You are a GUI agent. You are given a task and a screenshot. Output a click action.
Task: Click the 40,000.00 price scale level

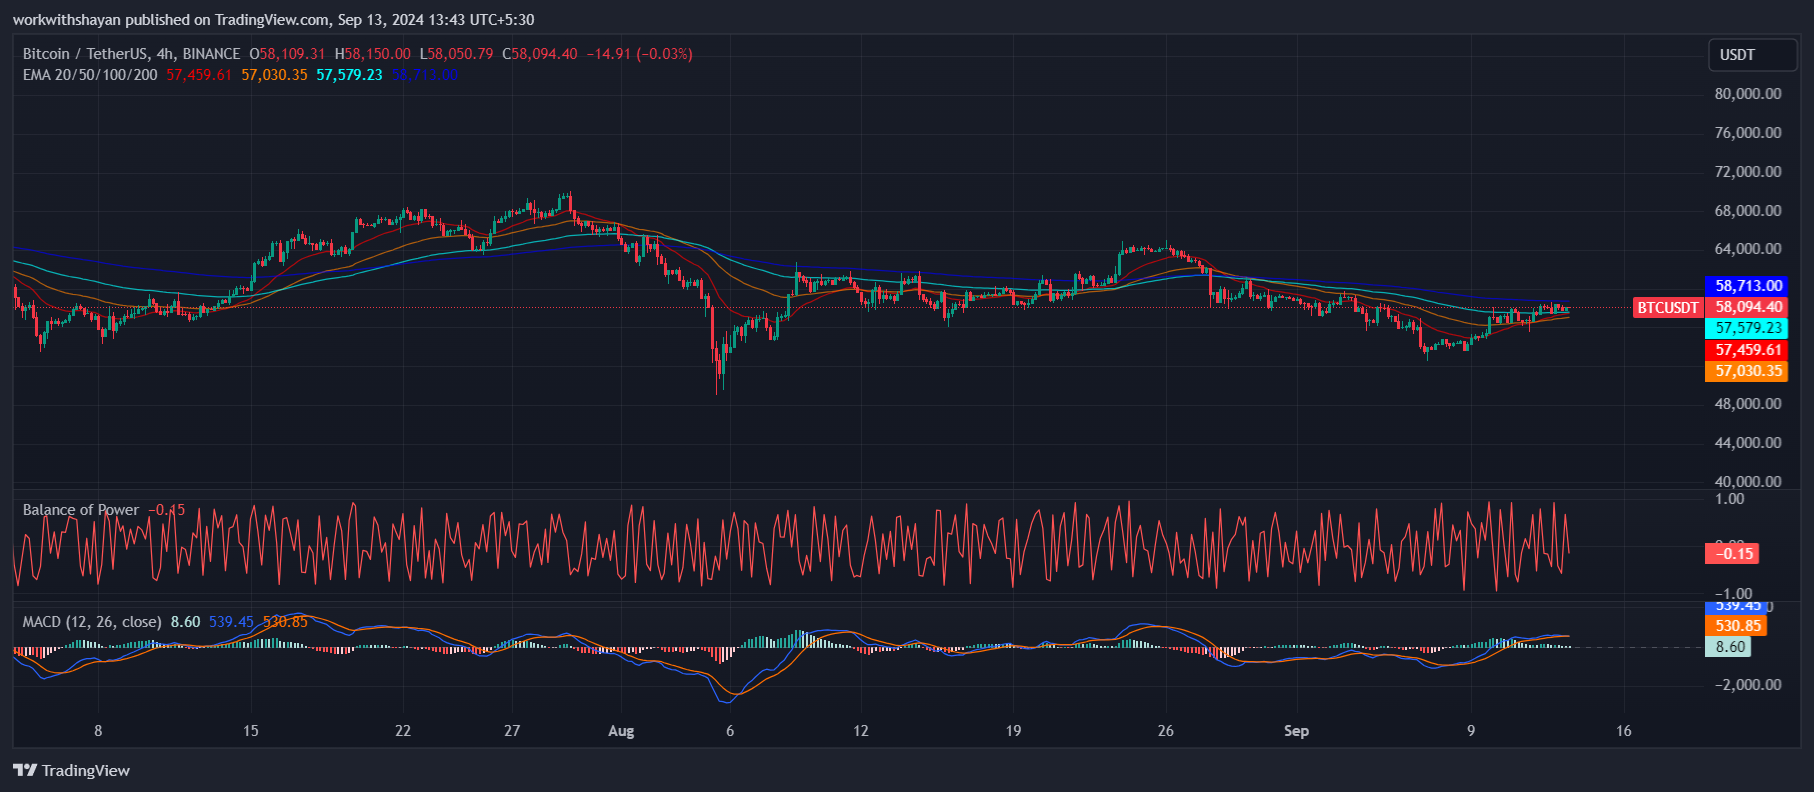[1748, 482]
